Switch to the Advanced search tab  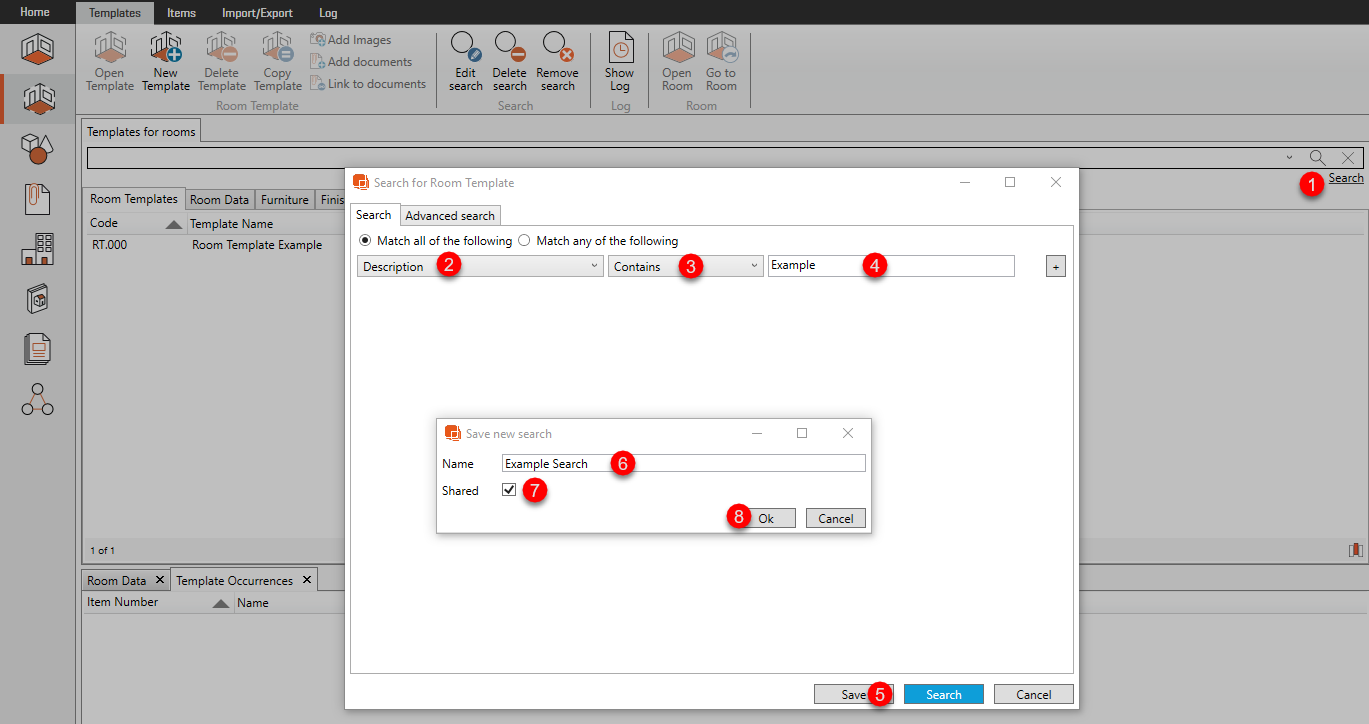point(449,216)
